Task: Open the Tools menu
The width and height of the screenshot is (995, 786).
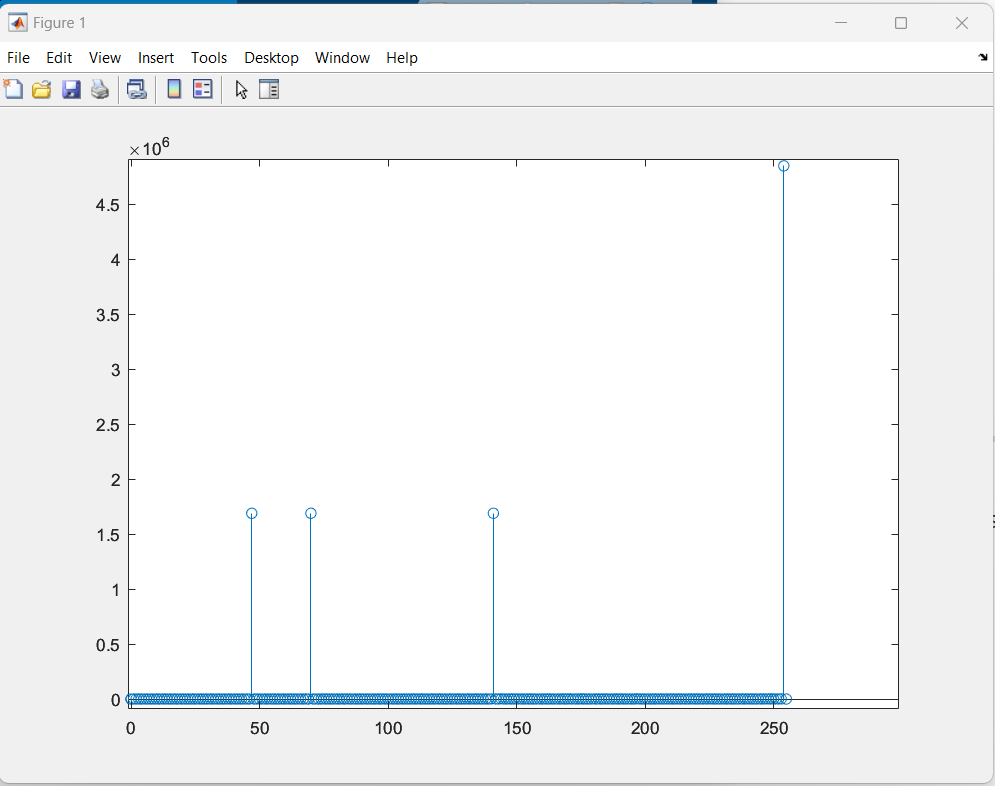Action: point(209,58)
